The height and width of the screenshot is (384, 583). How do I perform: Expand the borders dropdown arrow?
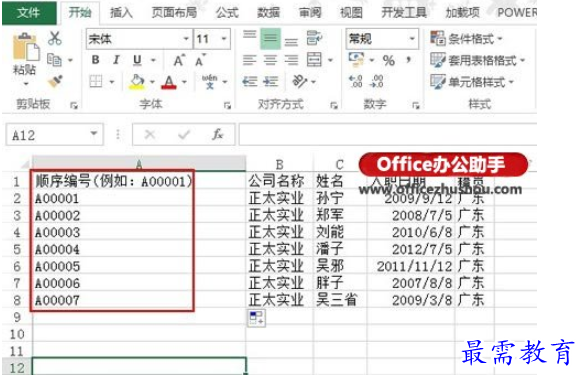(x=112, y=82)
